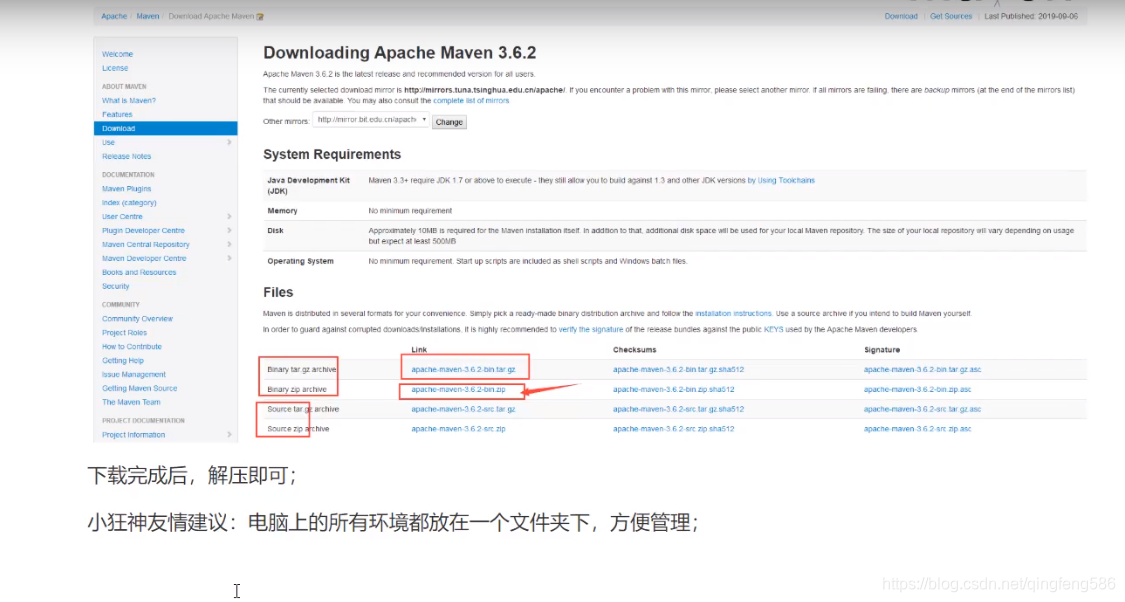Viewport: 1125px width, 602px height.
Task: Open the bin.zip.sha512 checksum link
Action: click(x=674, y=390)
